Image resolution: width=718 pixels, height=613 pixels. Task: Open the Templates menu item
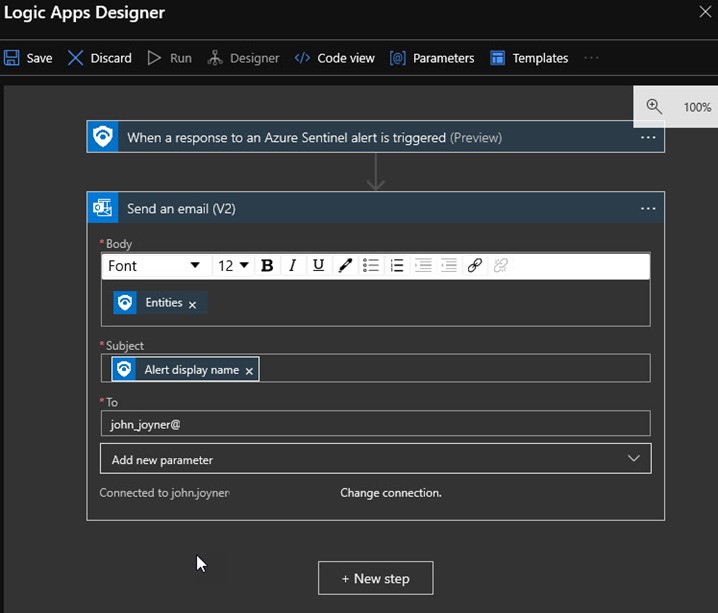529,58
